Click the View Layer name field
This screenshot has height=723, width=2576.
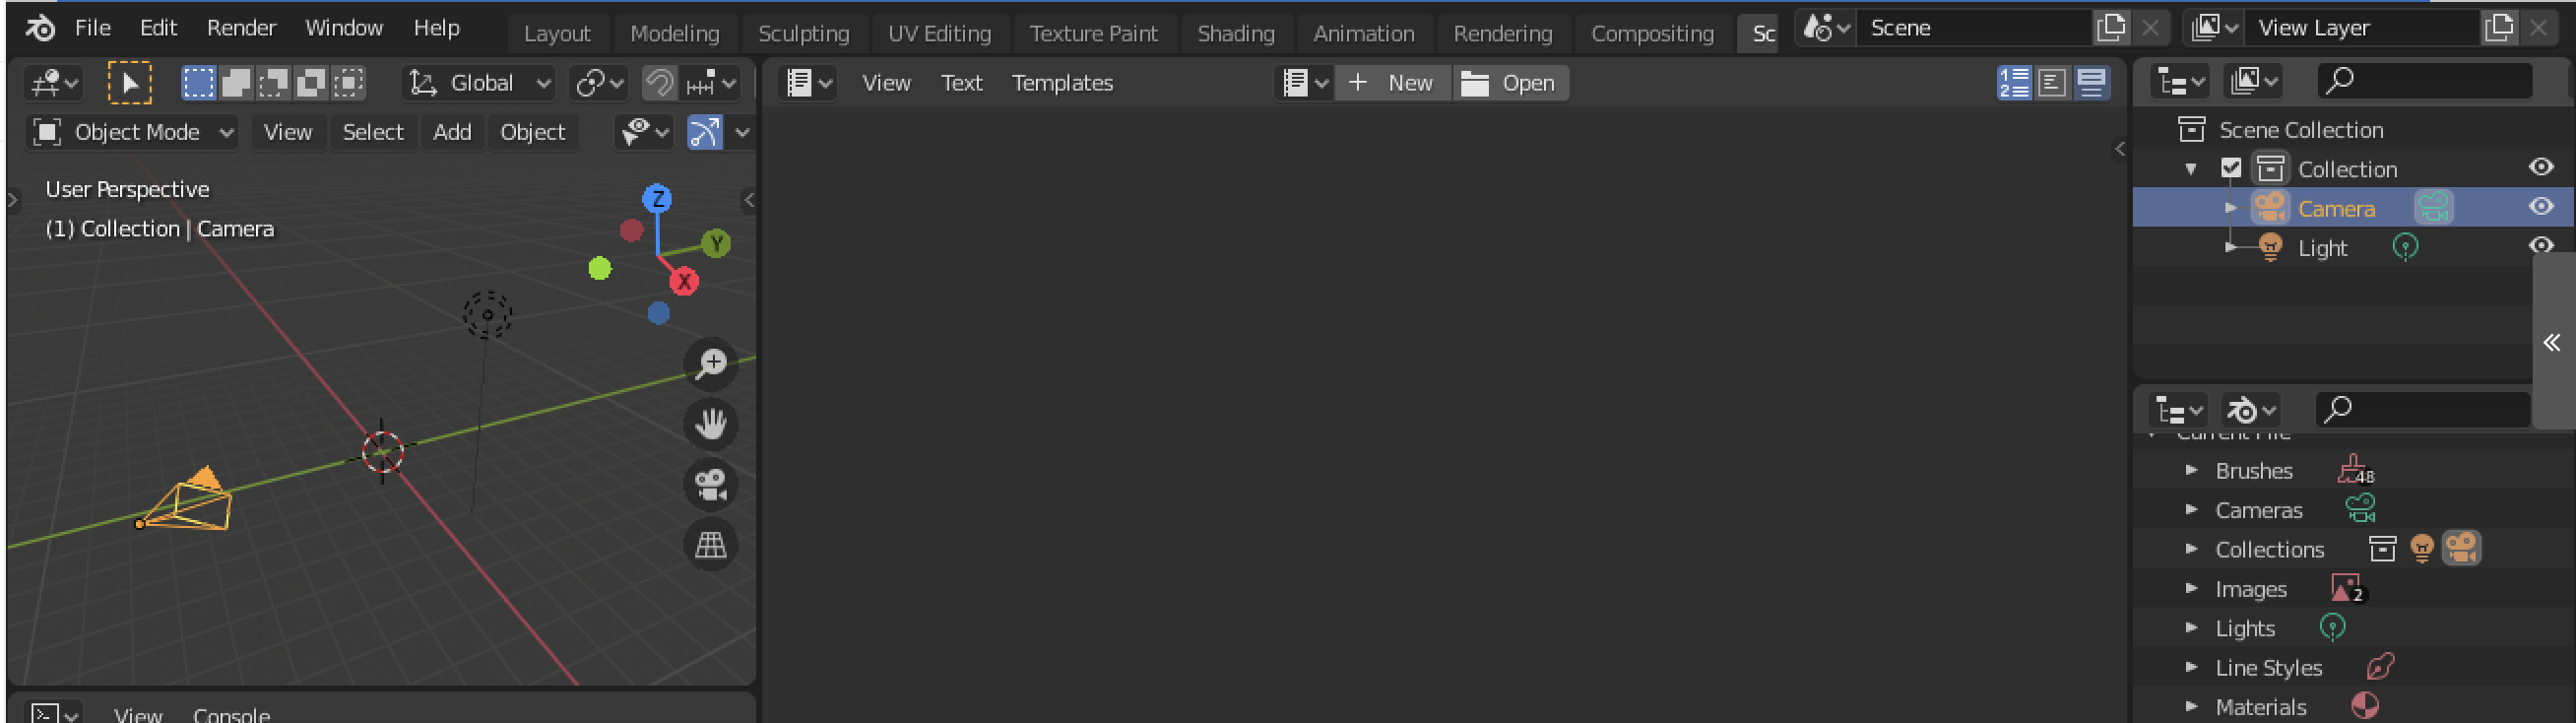click(x=2360, y=28)
